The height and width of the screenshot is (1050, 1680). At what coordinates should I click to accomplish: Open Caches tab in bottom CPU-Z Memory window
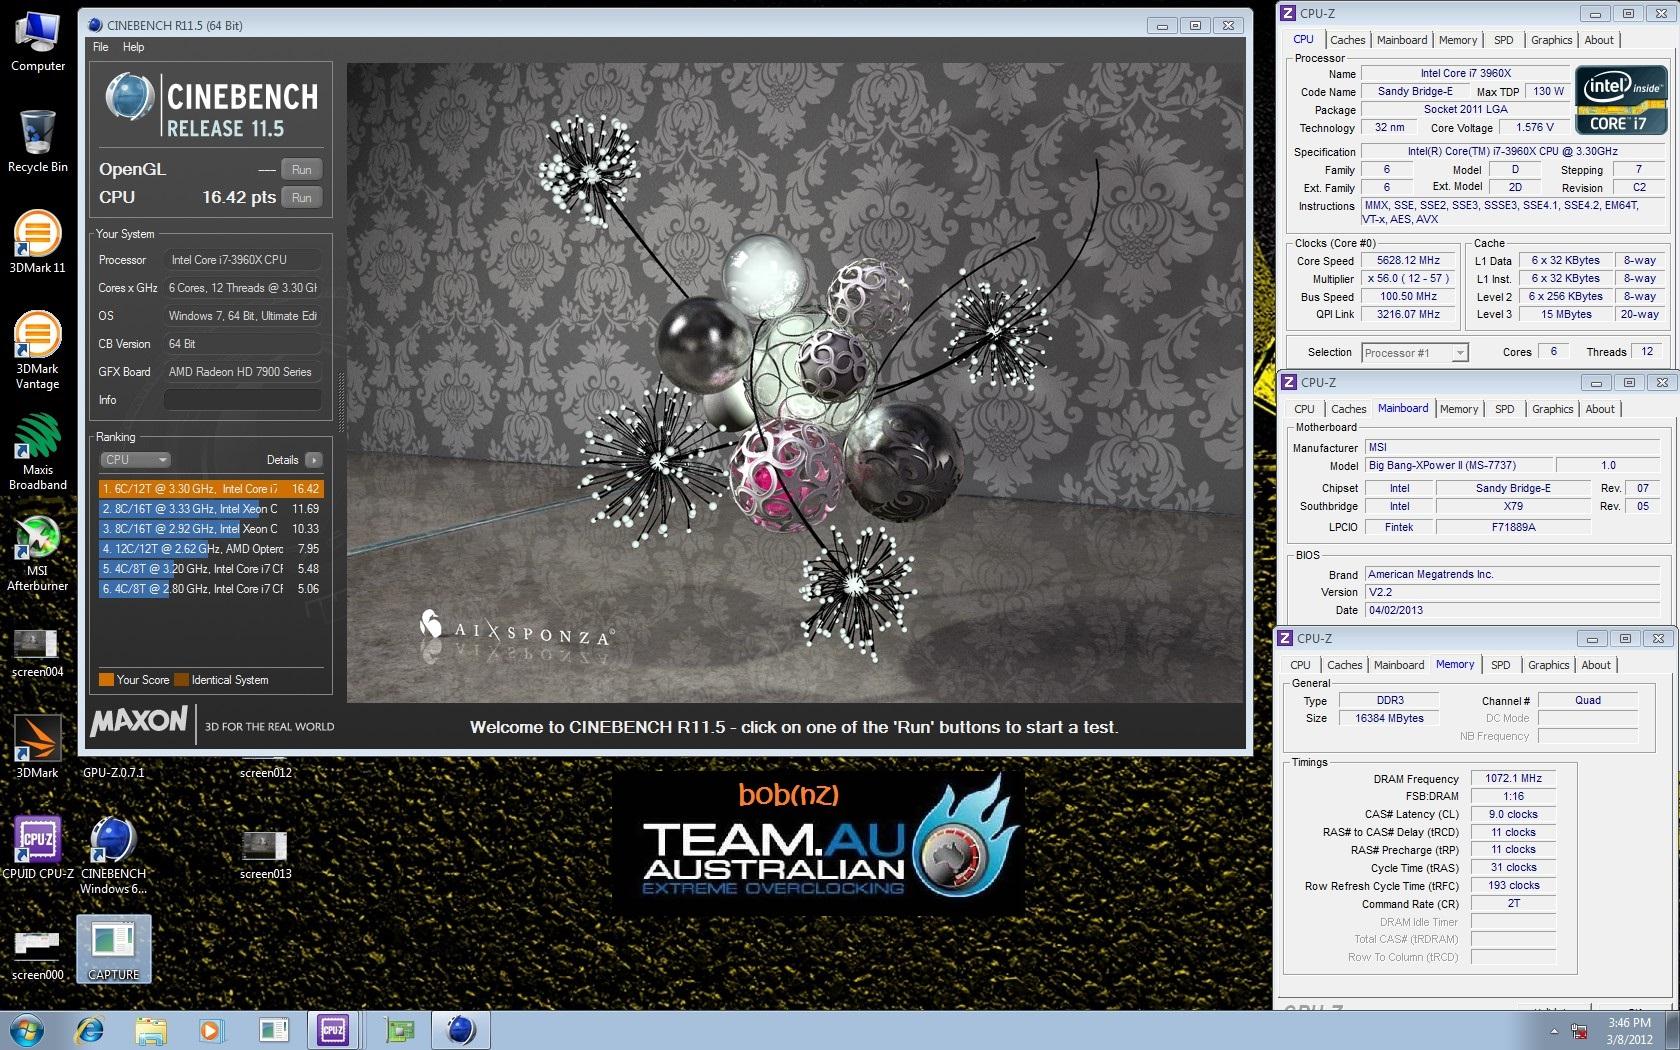[x=1344, y=665]
